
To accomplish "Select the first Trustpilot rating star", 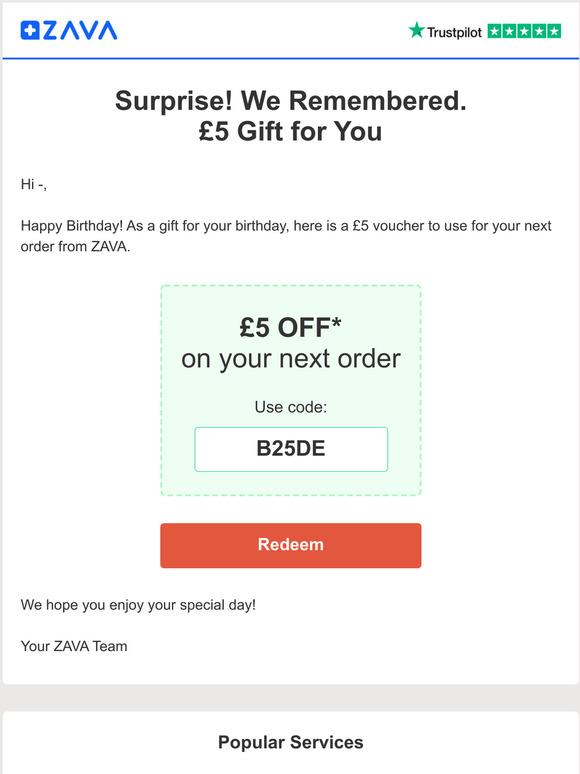I will tap(495, 31).
